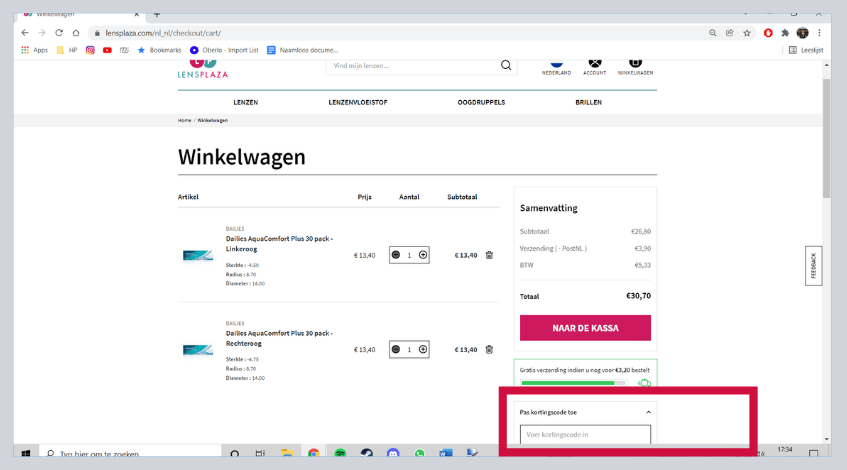Open Discord from the taskbar
This screenshot has width=847, height=470.
393,454
